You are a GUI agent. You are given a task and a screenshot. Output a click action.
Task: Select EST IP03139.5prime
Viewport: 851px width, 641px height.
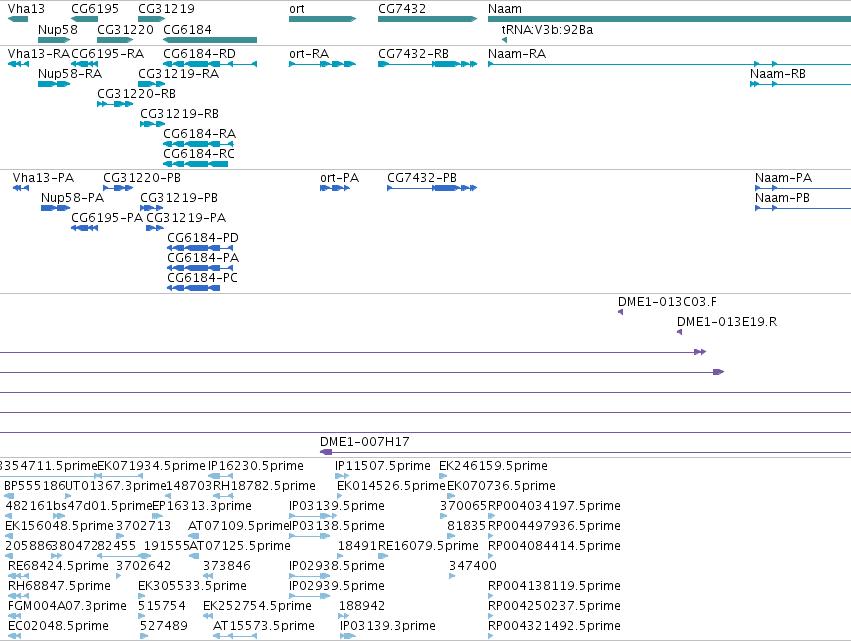337,506
